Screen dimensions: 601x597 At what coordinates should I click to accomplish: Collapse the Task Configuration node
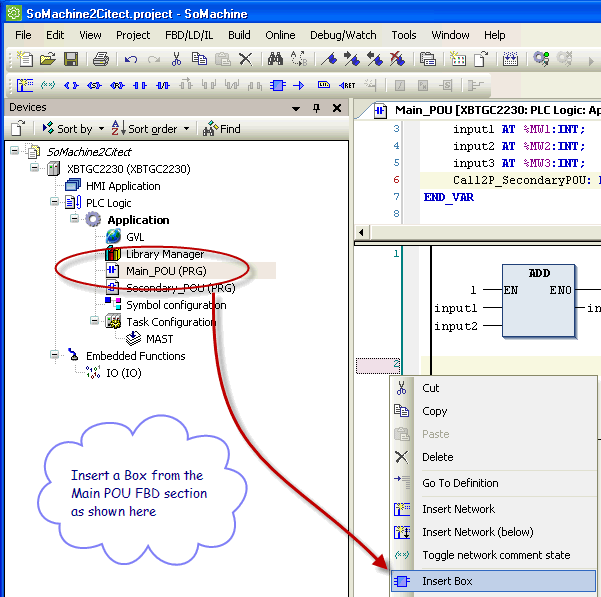94,320
